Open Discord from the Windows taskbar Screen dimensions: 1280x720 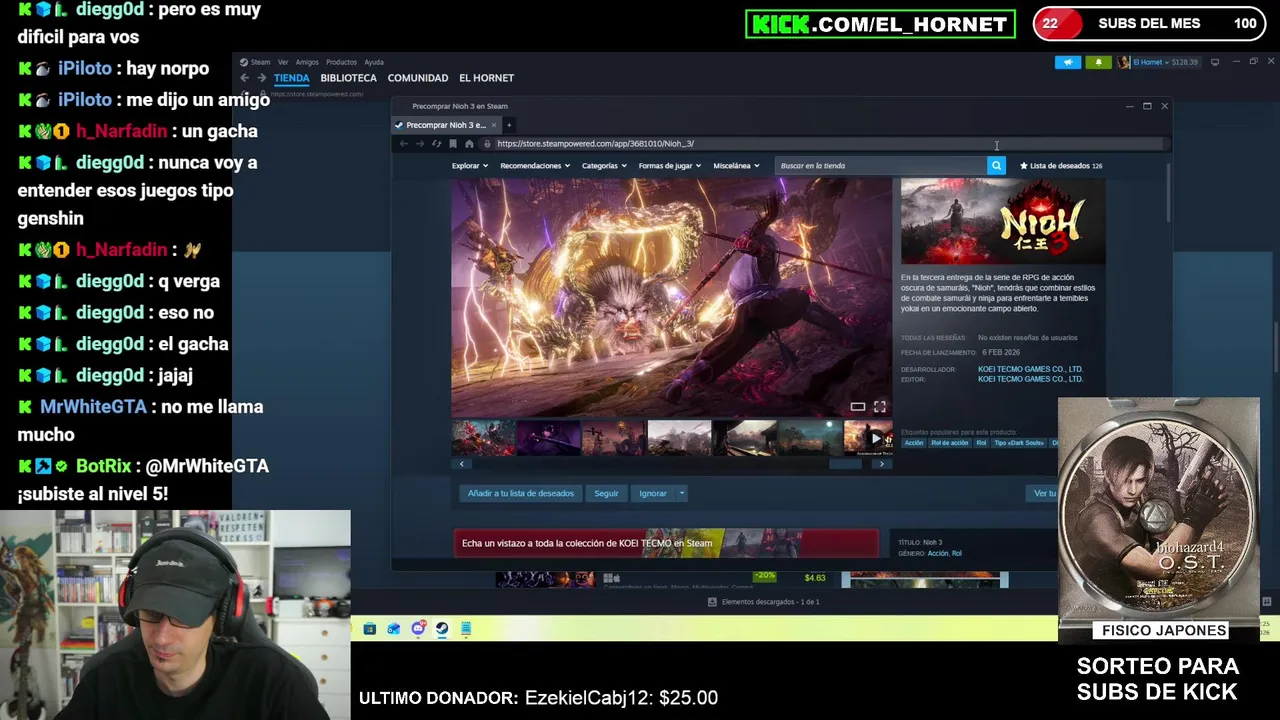418,629
